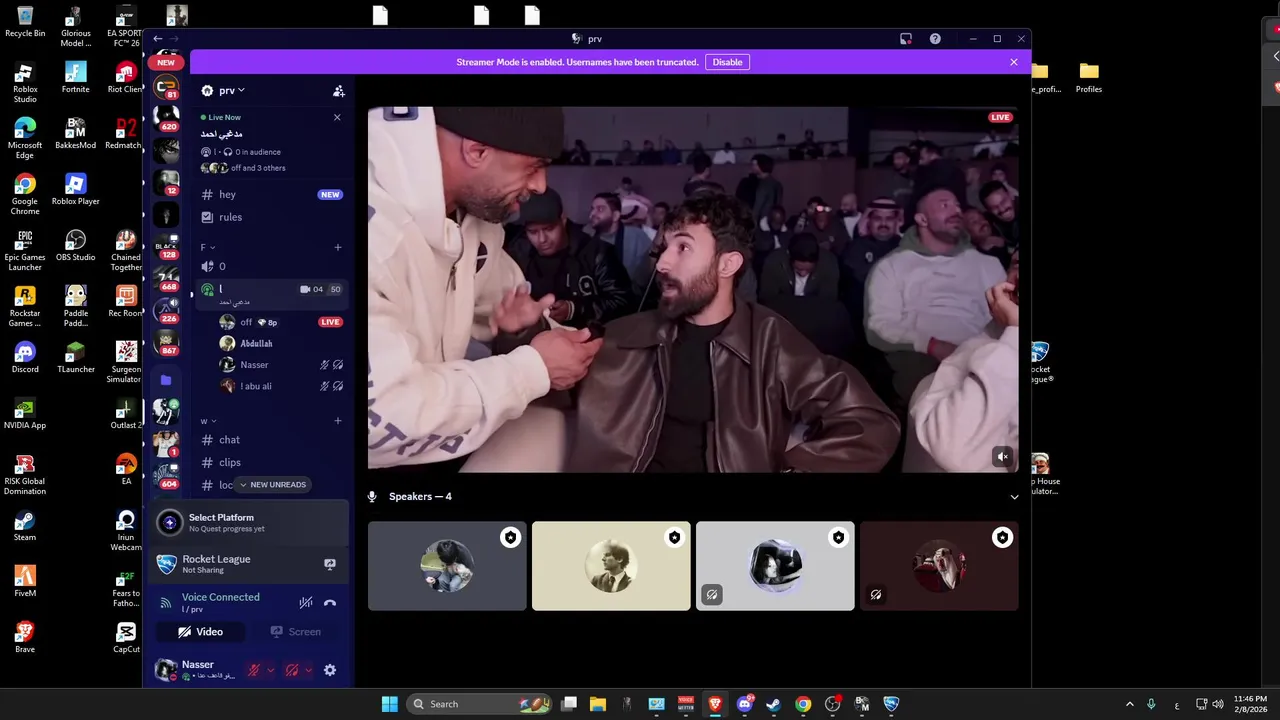Jump to NEW UNREADS
The image size is (1280, 720).
coord(272,484)
